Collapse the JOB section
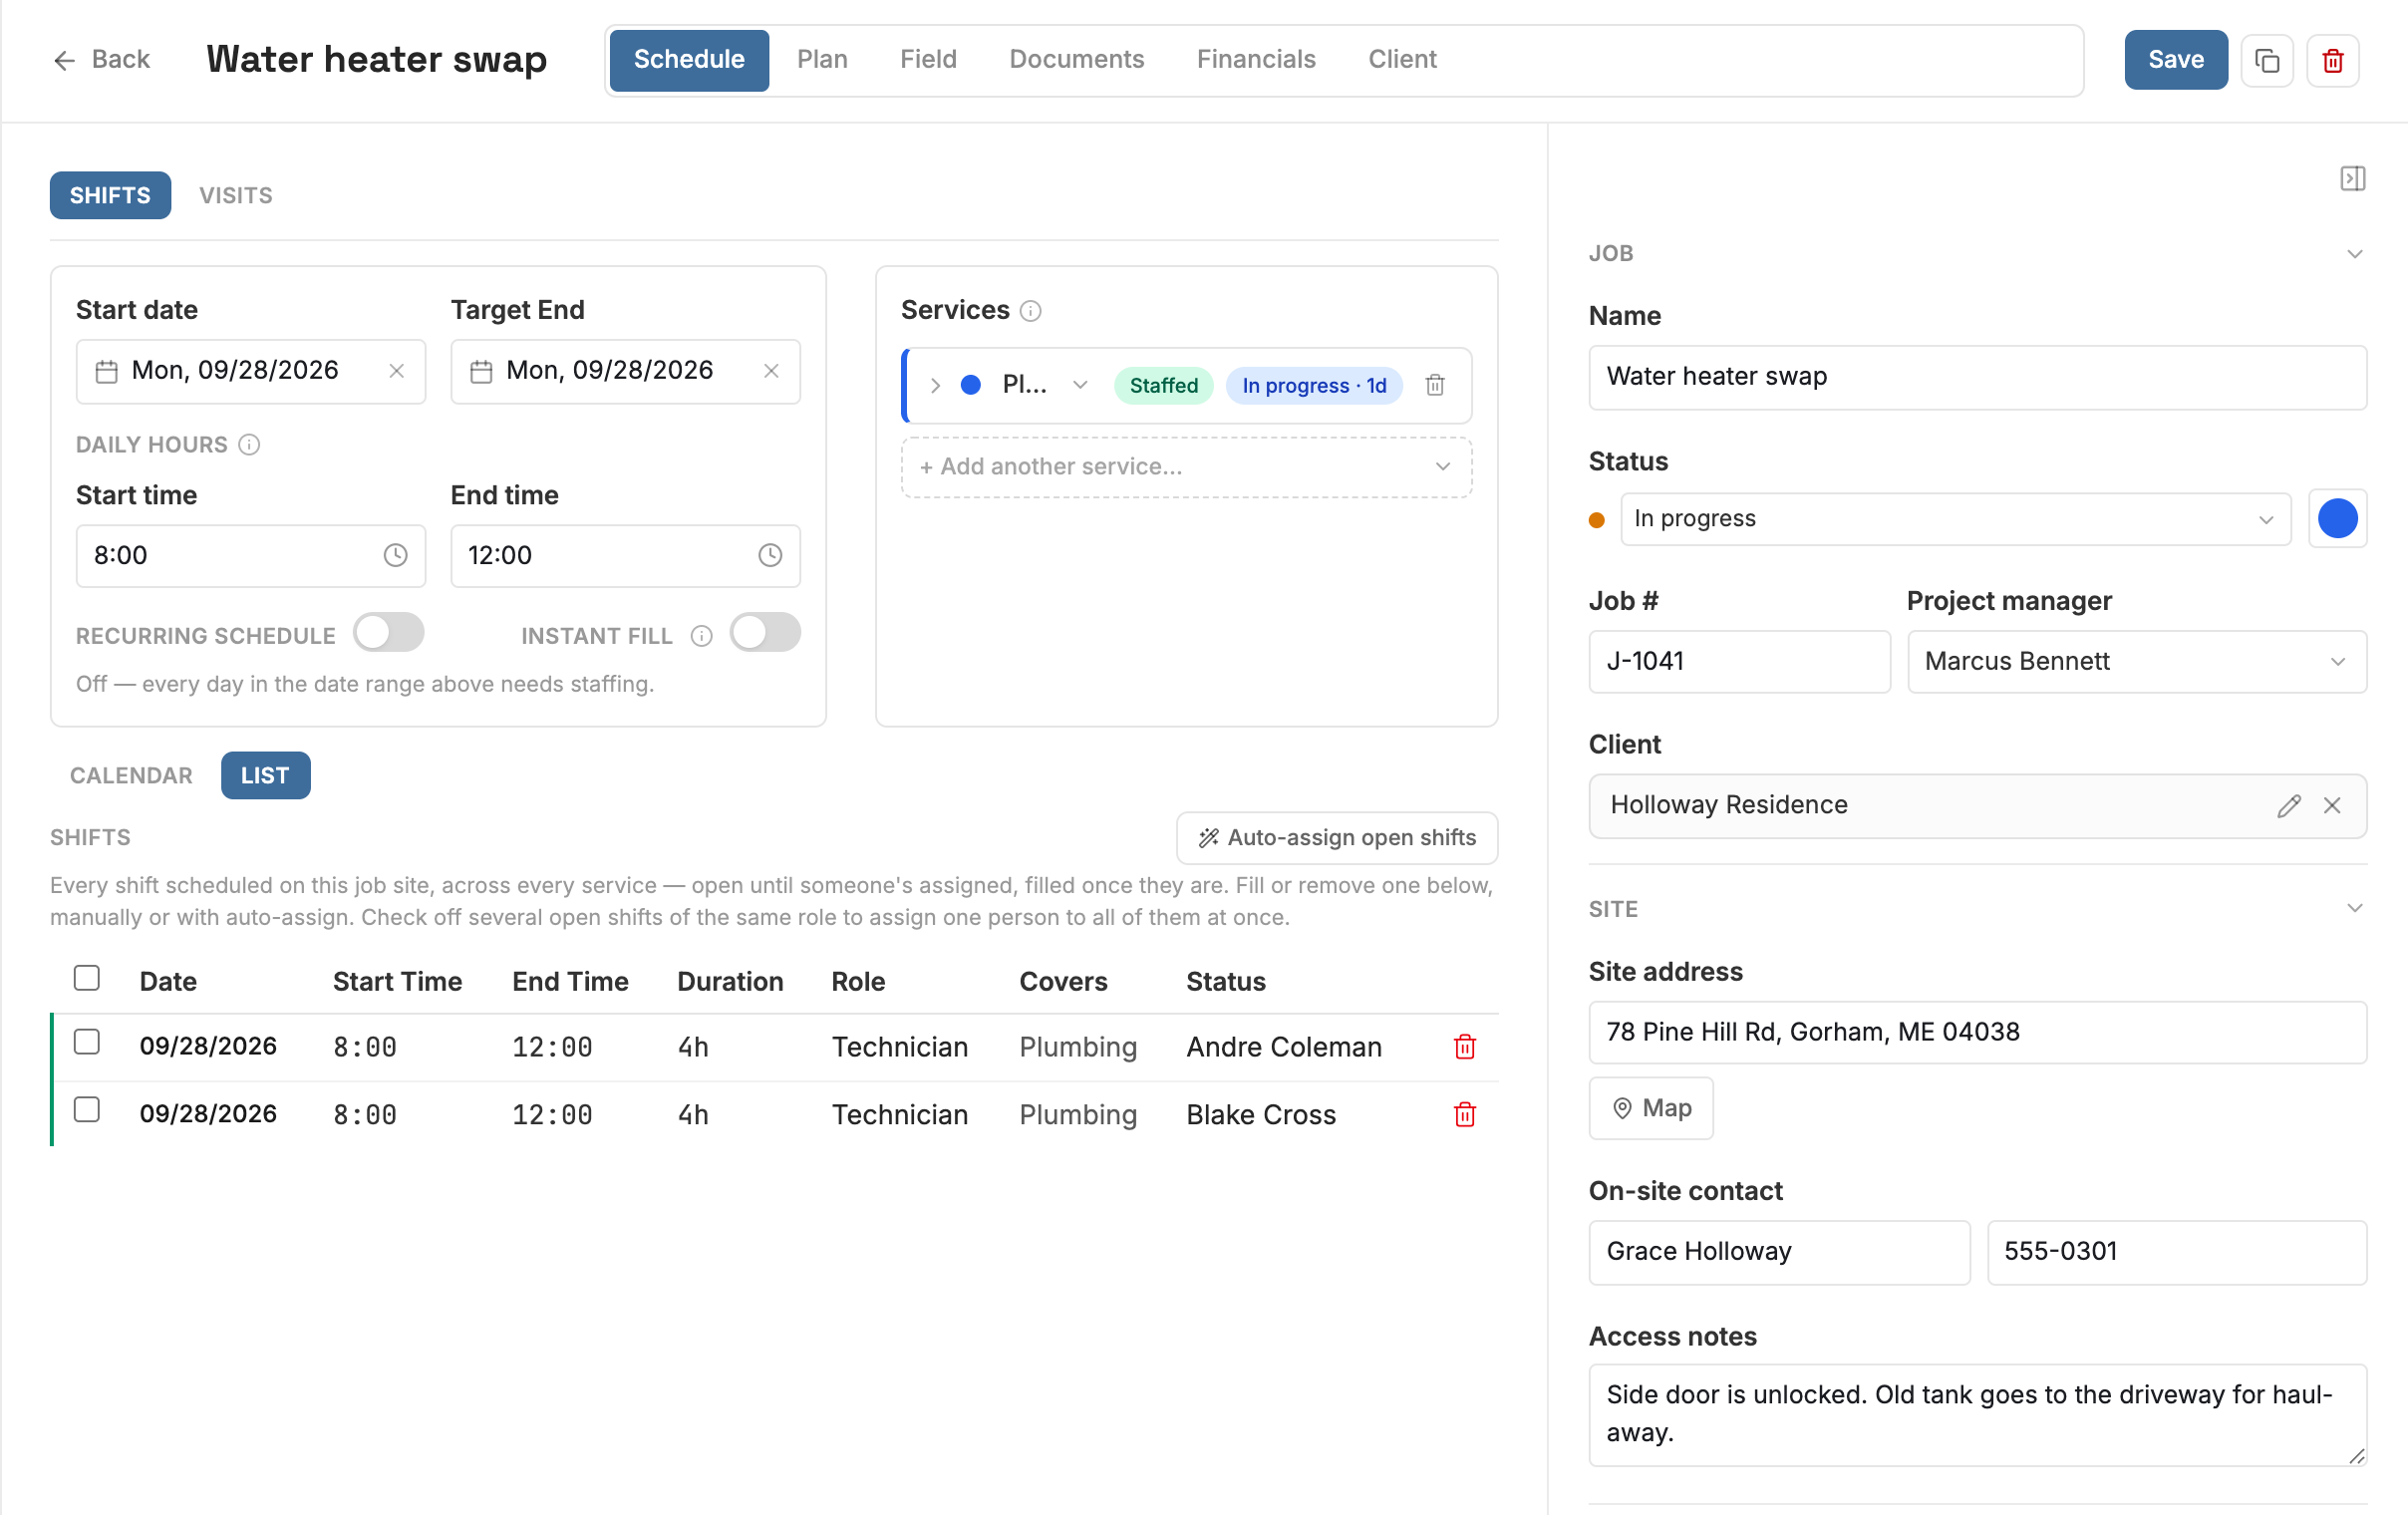Screen dimensions: 2408x1515 (x=2354, y=254)
